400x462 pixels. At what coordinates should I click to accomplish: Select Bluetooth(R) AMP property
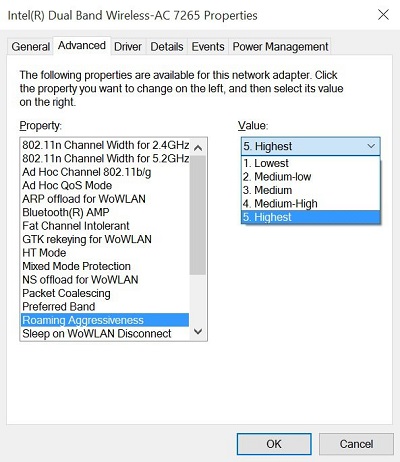pyautogui.click(x=105, y=212)
